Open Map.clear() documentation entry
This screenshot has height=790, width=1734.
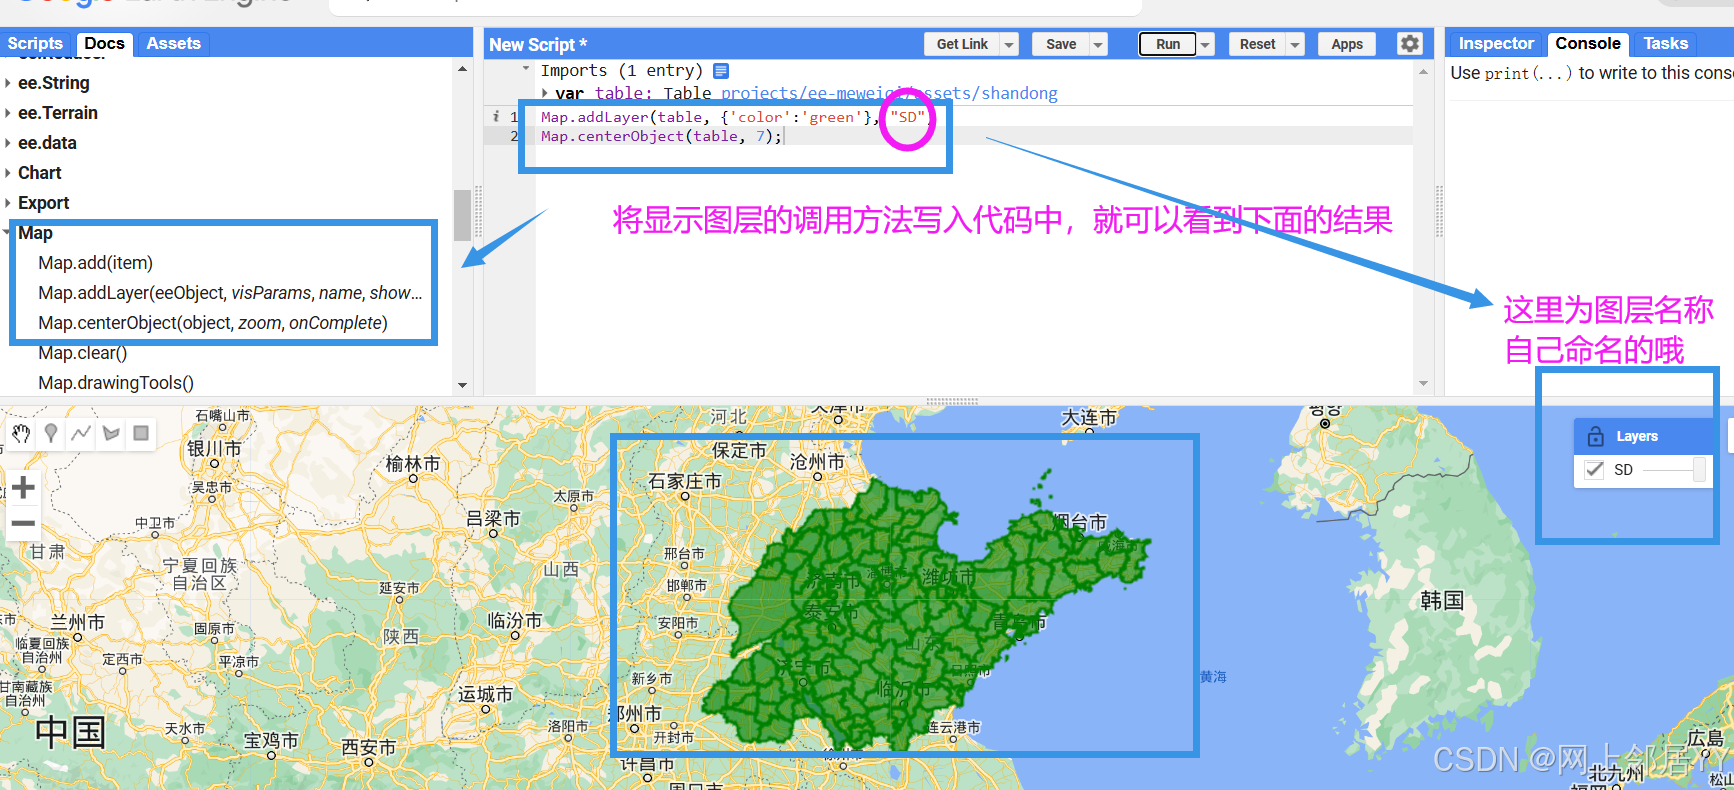(x=82, y=353)
